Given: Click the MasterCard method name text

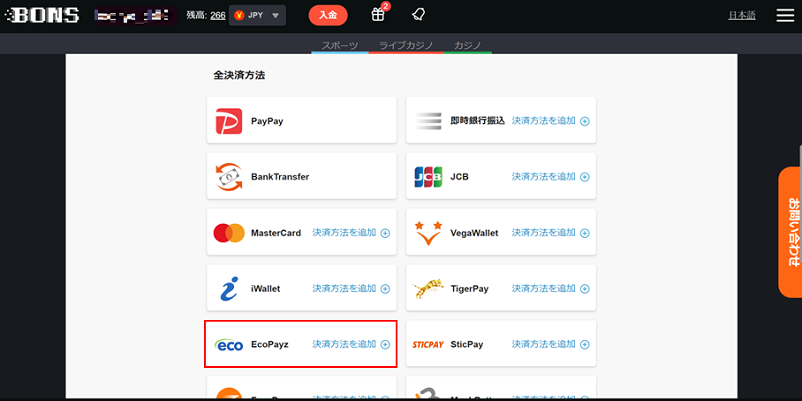Looking at the screenshot, I should click(x=276, y=233).
